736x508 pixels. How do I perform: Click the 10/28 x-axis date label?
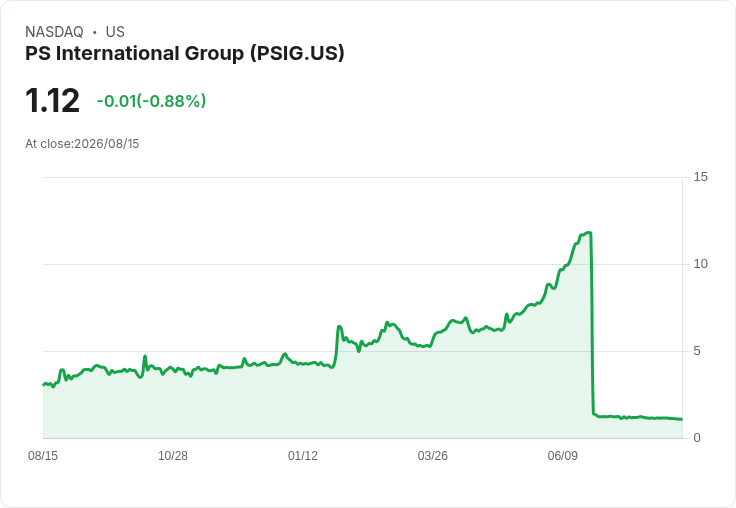[173, 456]
